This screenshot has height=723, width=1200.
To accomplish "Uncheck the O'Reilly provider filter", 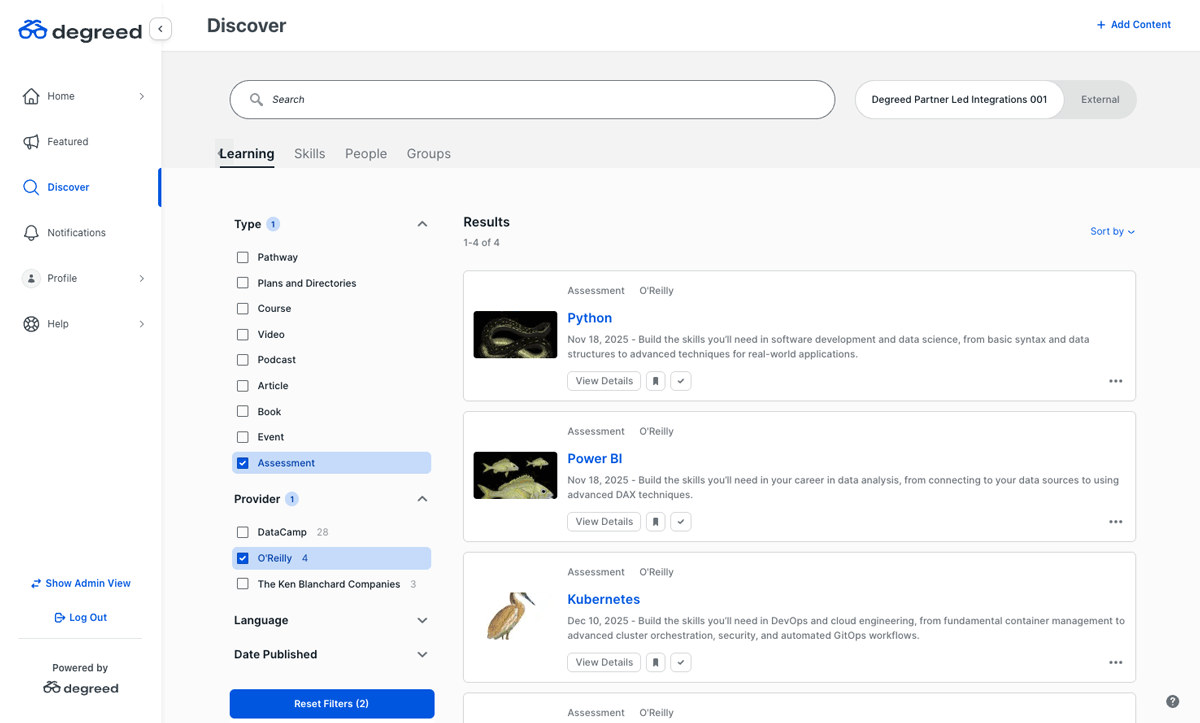I will point(242,558).
